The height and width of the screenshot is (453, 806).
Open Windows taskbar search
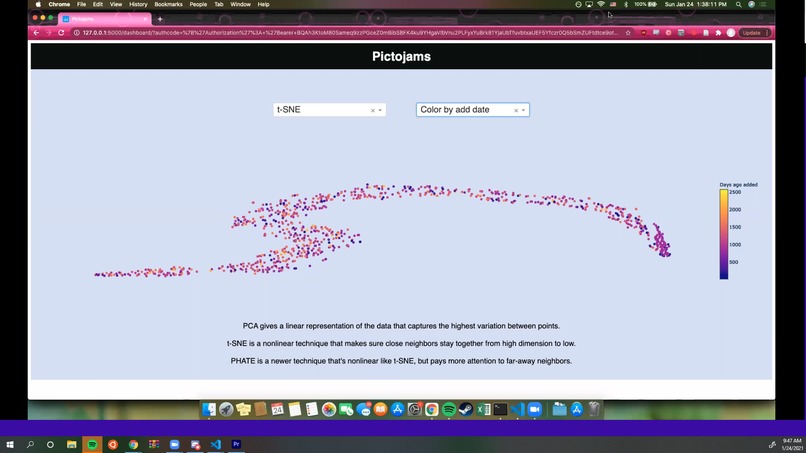coord(30,444)
